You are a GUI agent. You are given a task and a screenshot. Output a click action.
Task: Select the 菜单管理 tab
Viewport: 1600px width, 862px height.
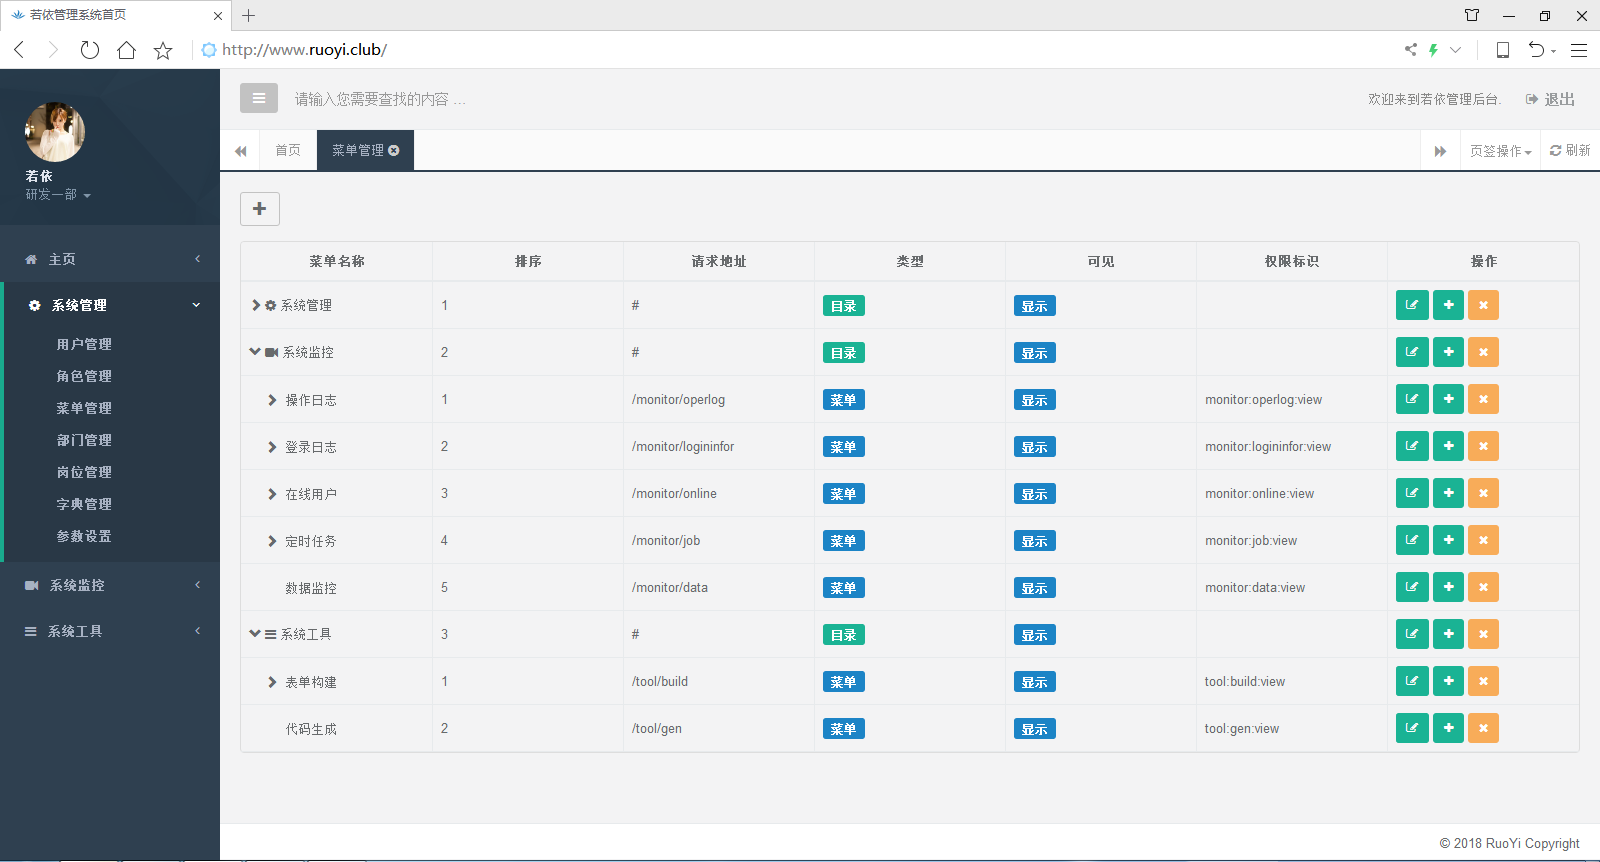[358, 150]
